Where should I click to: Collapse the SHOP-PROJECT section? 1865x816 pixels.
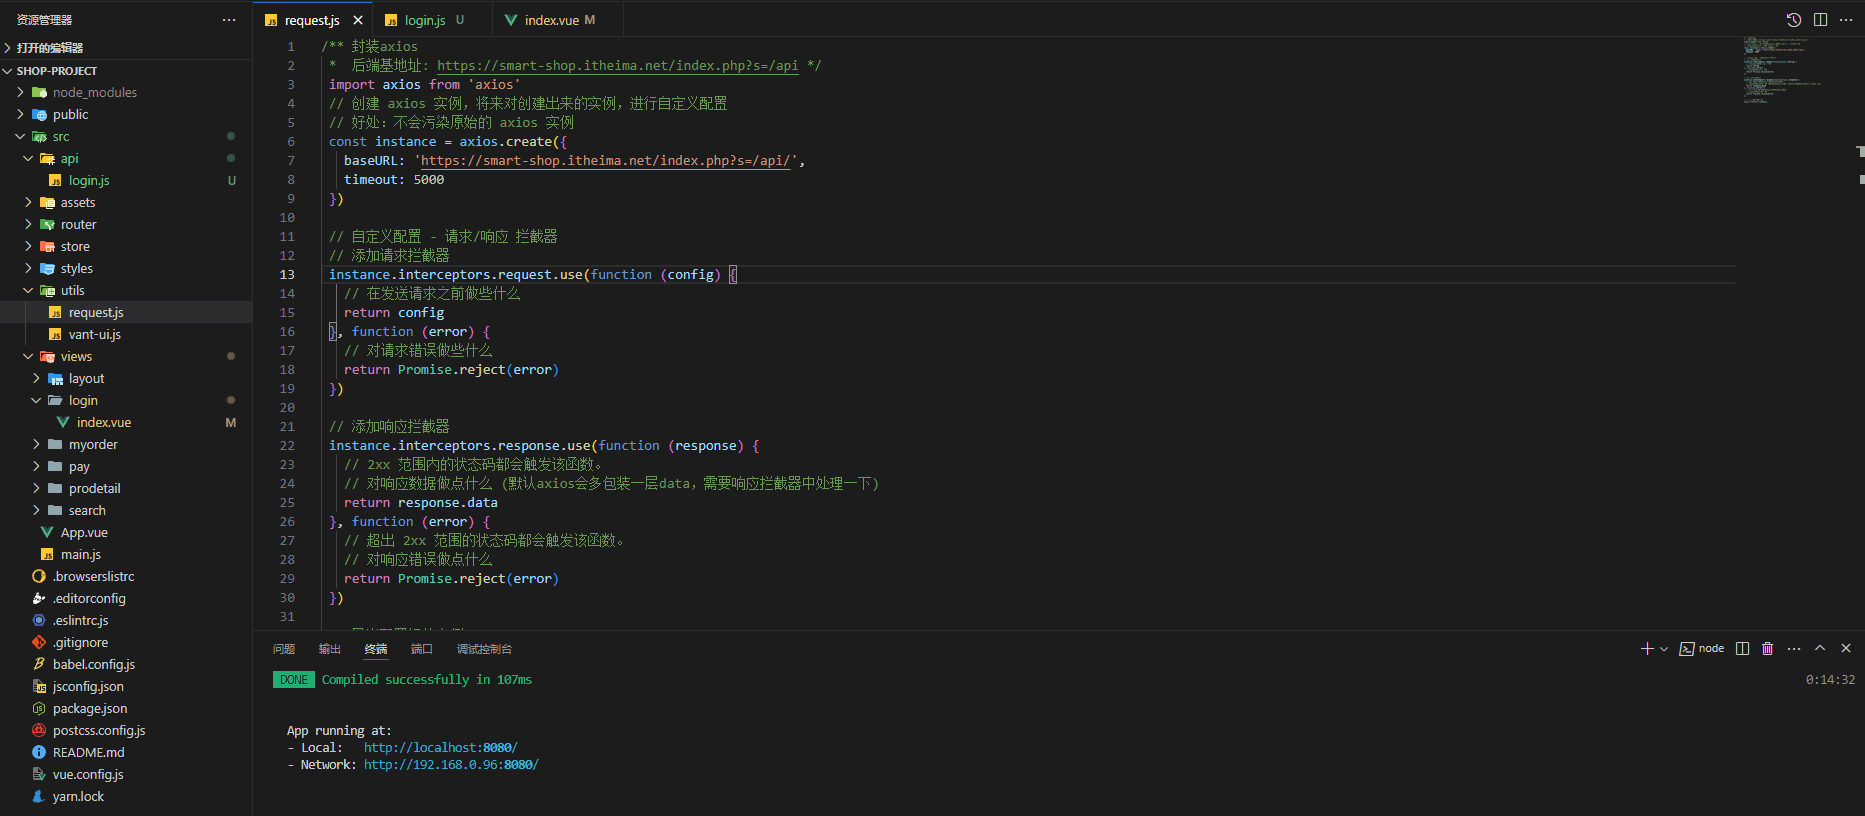(x=126, y=70)
